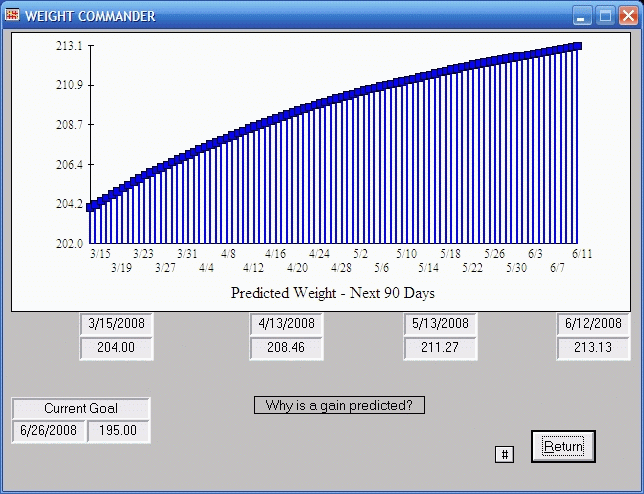The width and height of the screenshot is (644, 494).
Task: Click the Return button
Action: [563, 446]
